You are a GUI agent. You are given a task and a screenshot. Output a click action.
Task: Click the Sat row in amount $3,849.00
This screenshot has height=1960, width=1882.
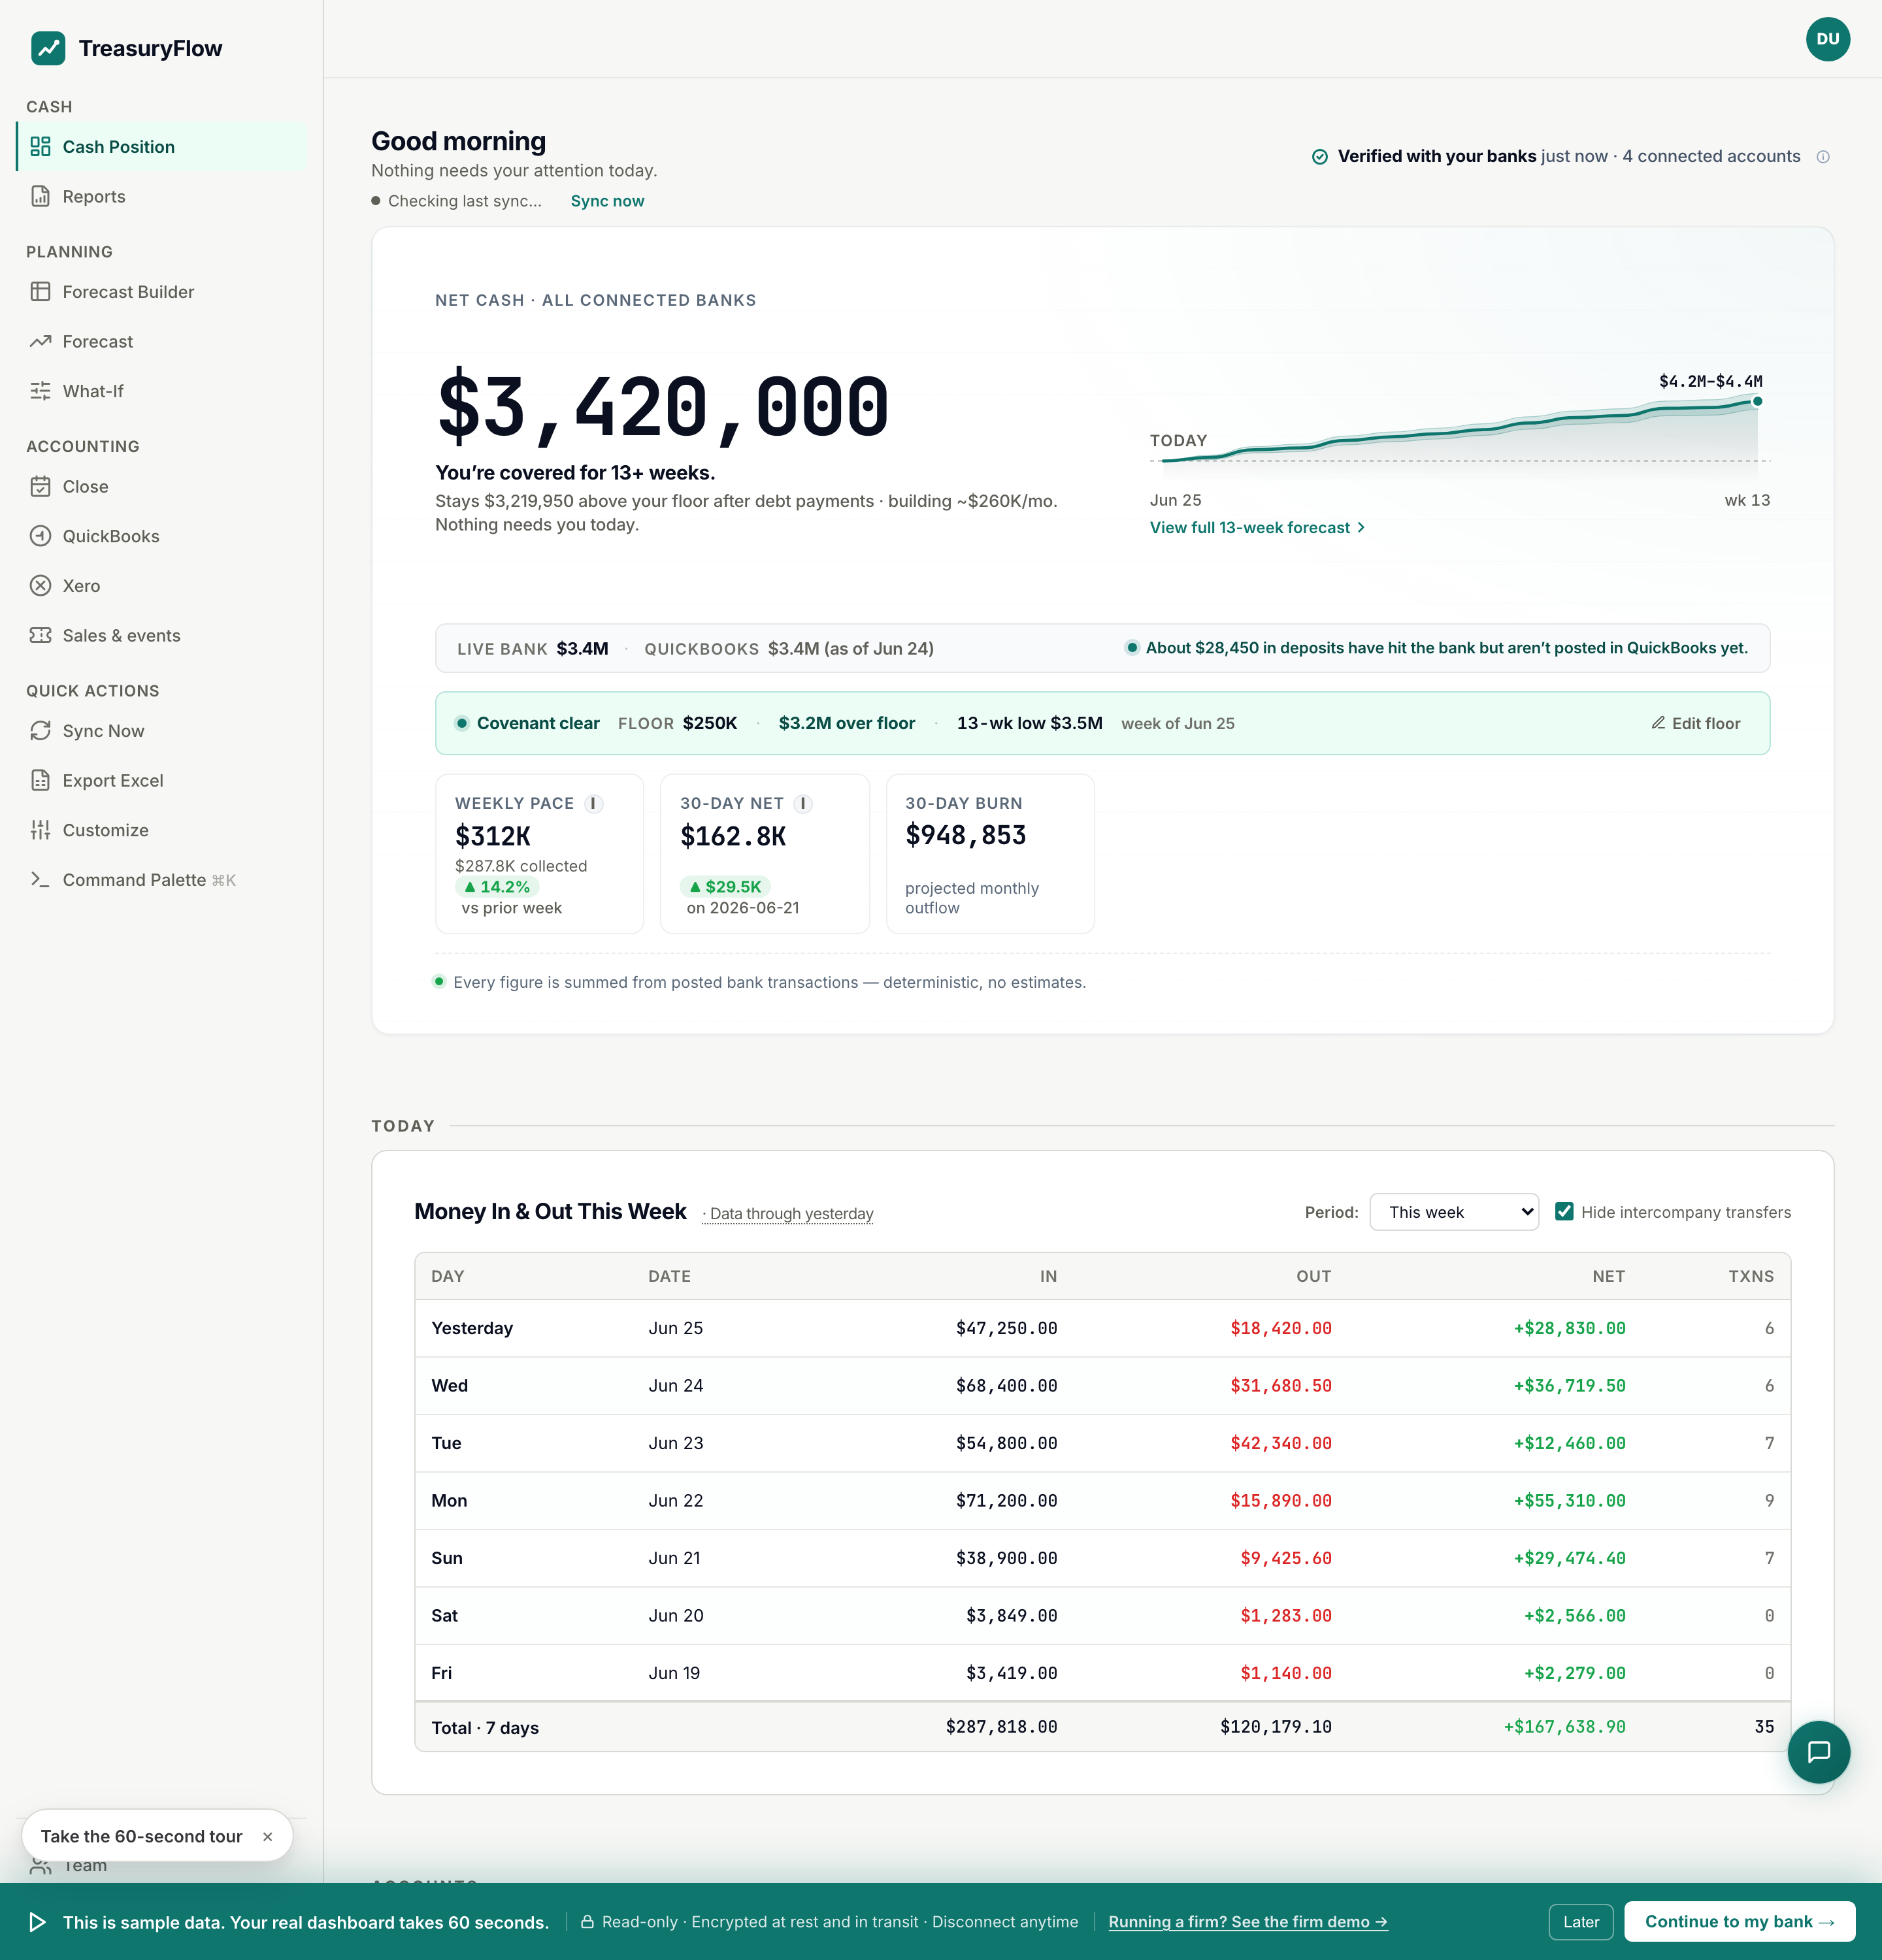[1011, 1616]
